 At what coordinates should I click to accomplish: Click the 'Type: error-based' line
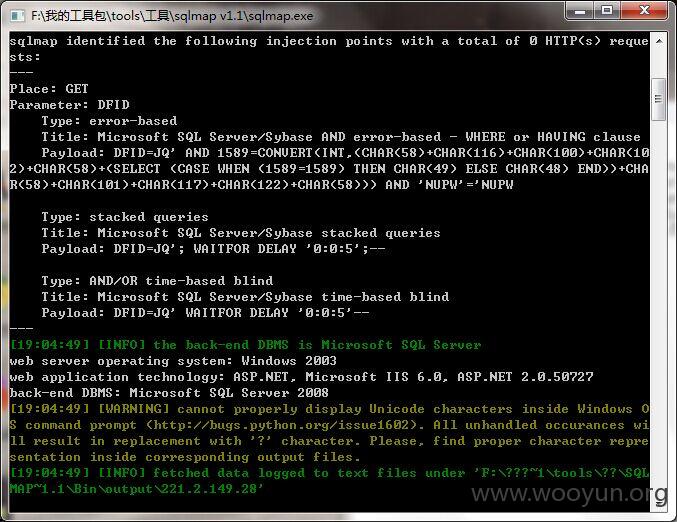pos(109,121)
